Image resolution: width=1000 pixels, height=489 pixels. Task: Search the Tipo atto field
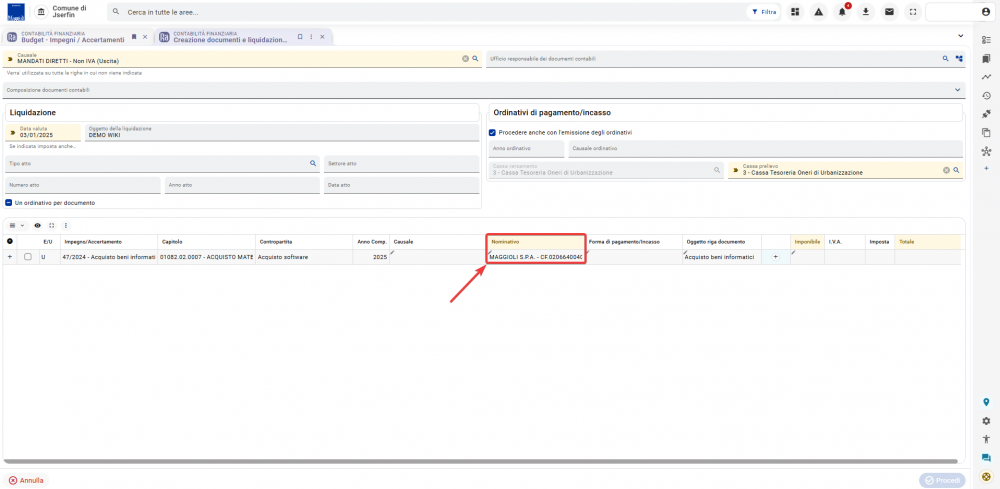click(313, 163)
